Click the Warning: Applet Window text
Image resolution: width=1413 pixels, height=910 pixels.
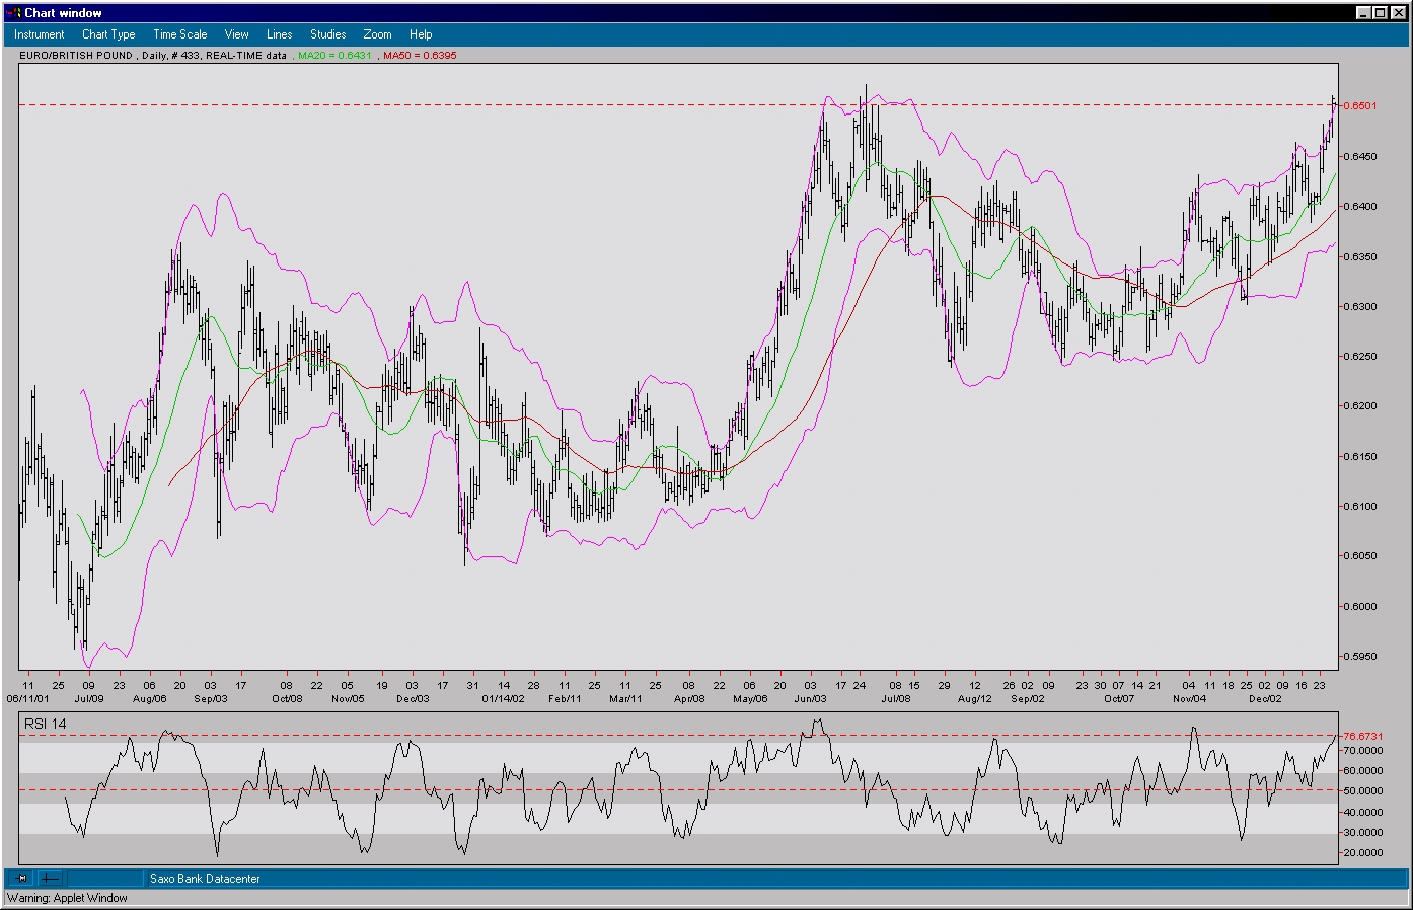tap(67, 898)
